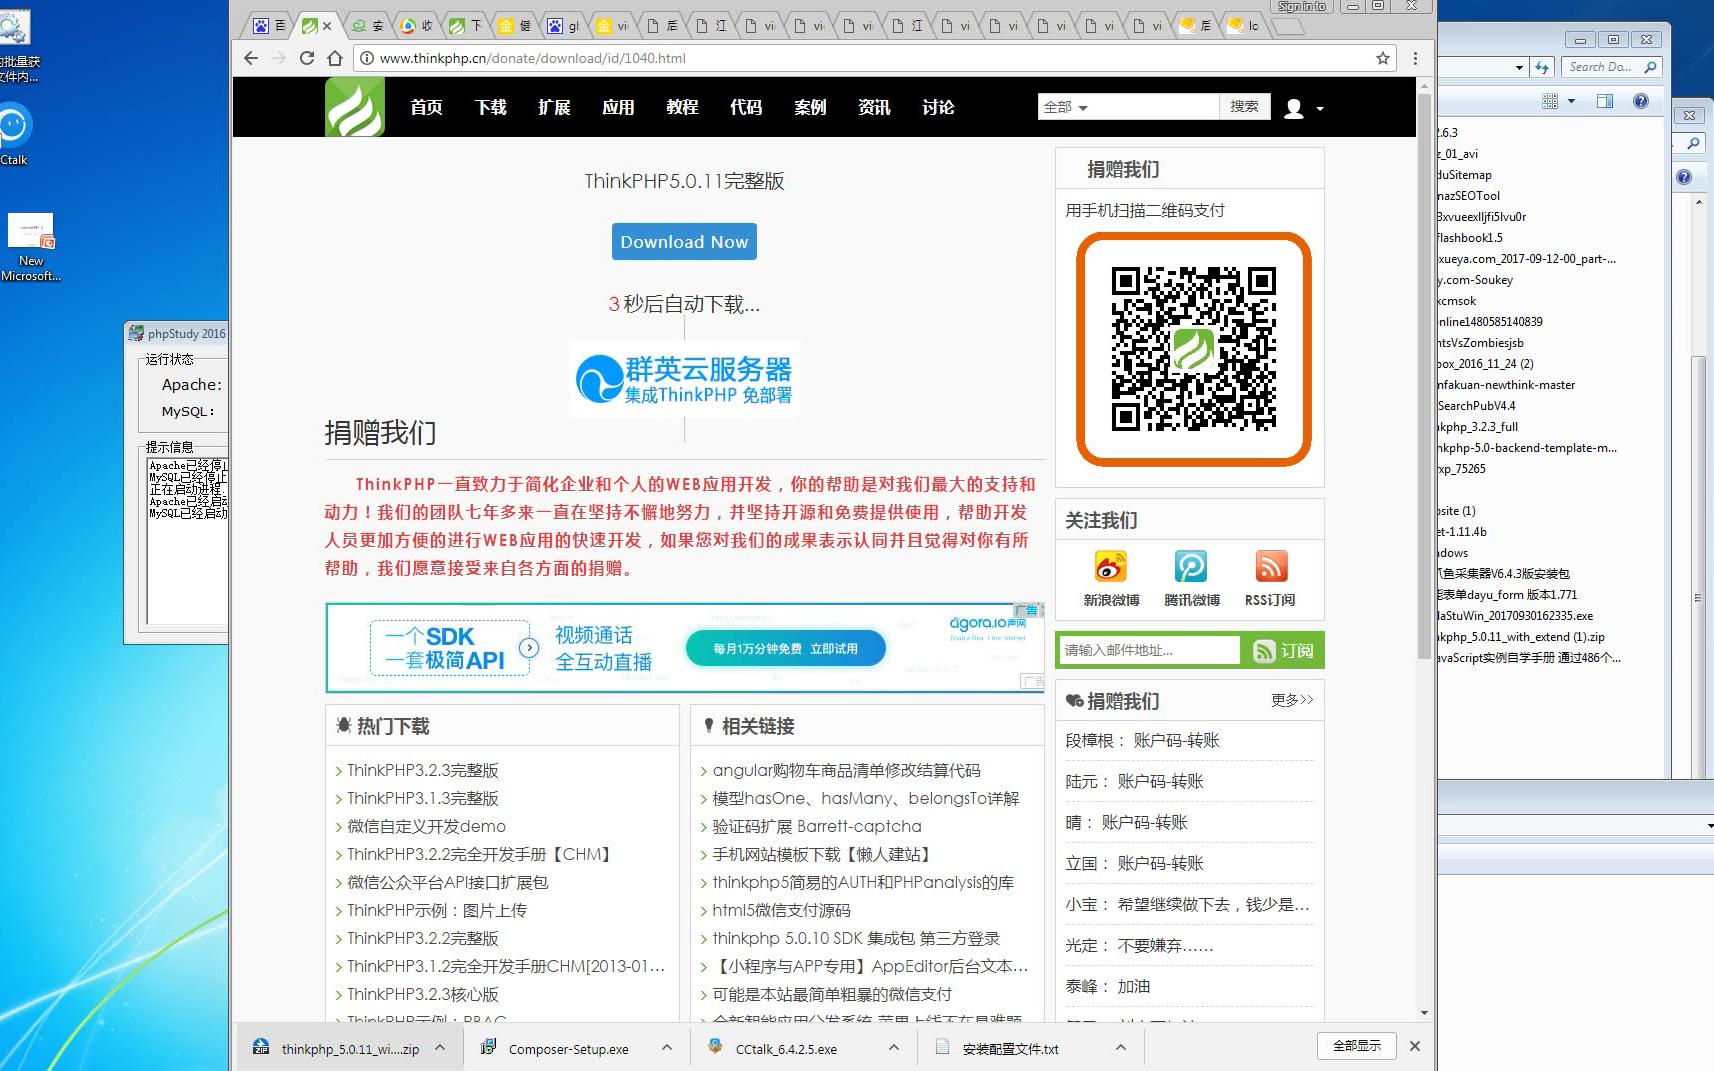Click the site info icon in address bar
Screen dimensions: 1714x1071
(x=367, y=58)
